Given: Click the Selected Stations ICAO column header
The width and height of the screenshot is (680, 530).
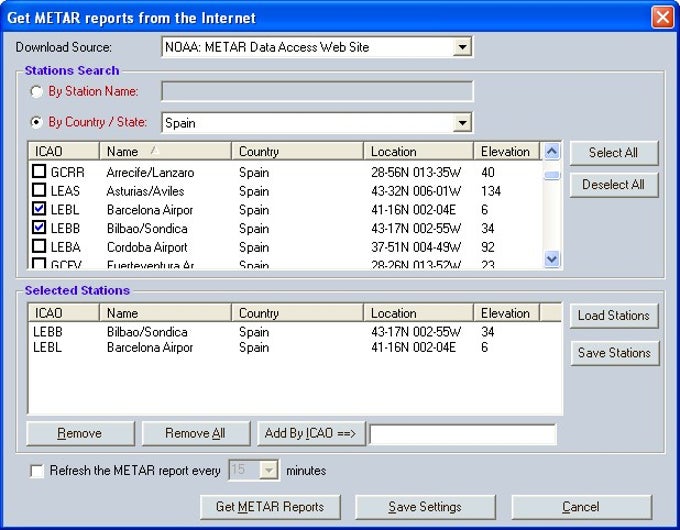Looking at the screenshot, I should [64, 313].
